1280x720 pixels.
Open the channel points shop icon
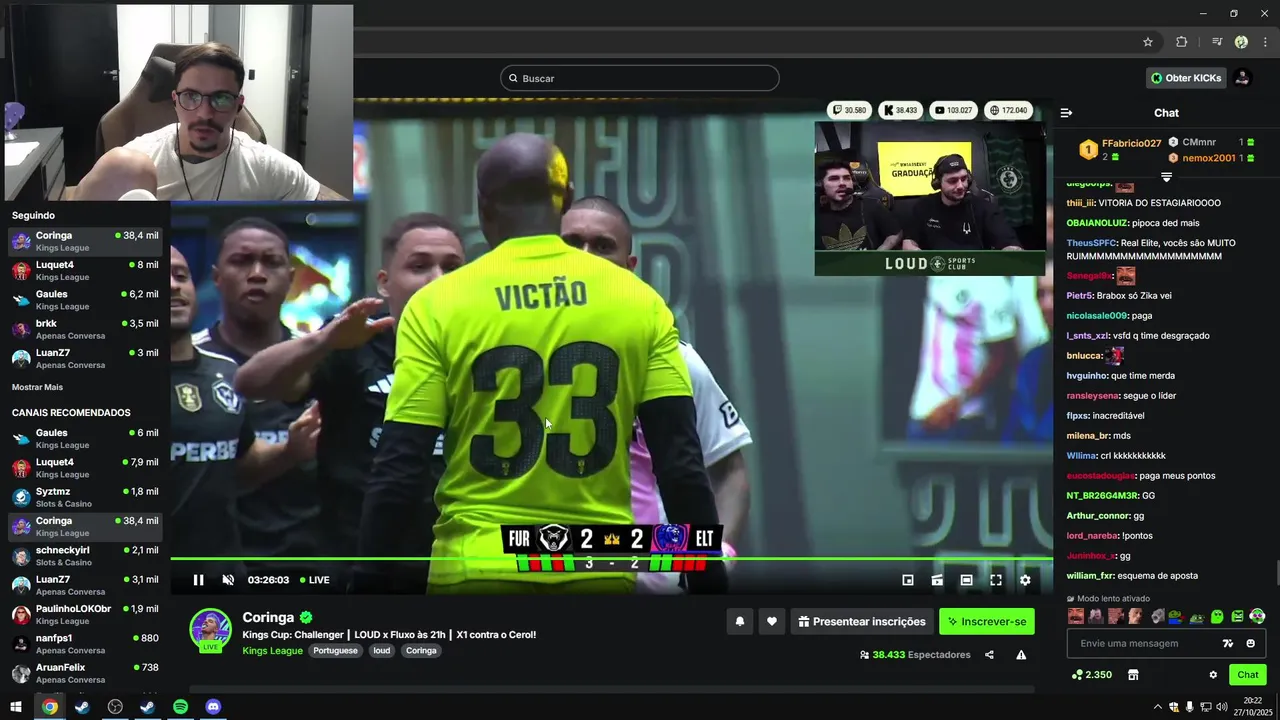tap(1133, 675)
